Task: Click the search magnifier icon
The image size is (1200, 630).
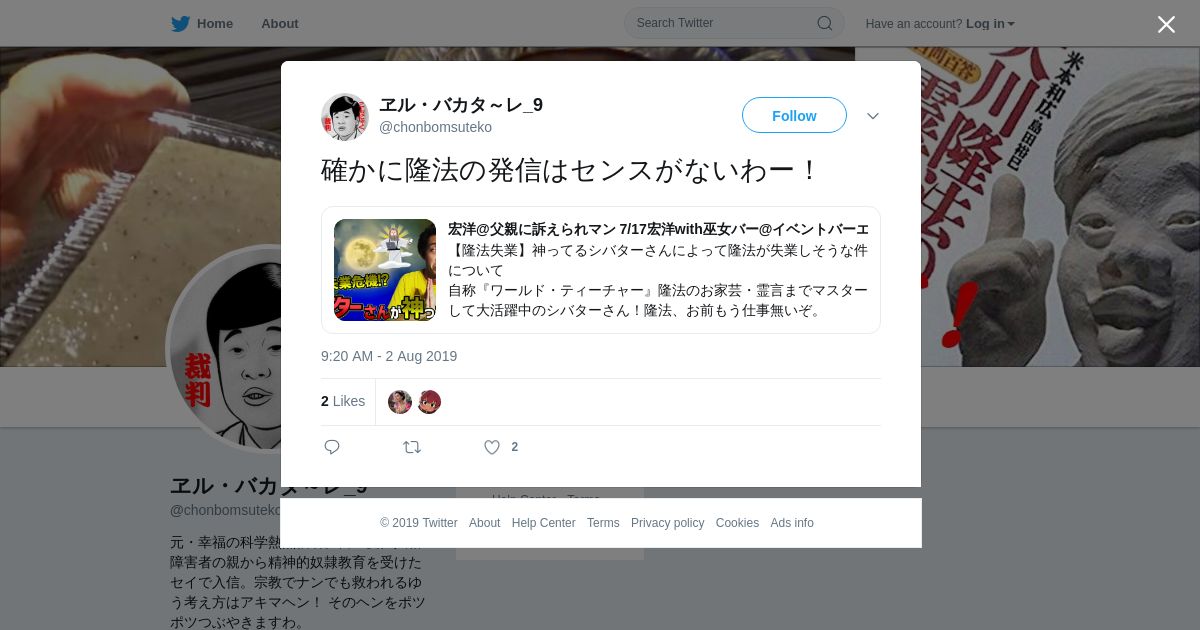Action: pyautogui.click(x=825, y=23)
